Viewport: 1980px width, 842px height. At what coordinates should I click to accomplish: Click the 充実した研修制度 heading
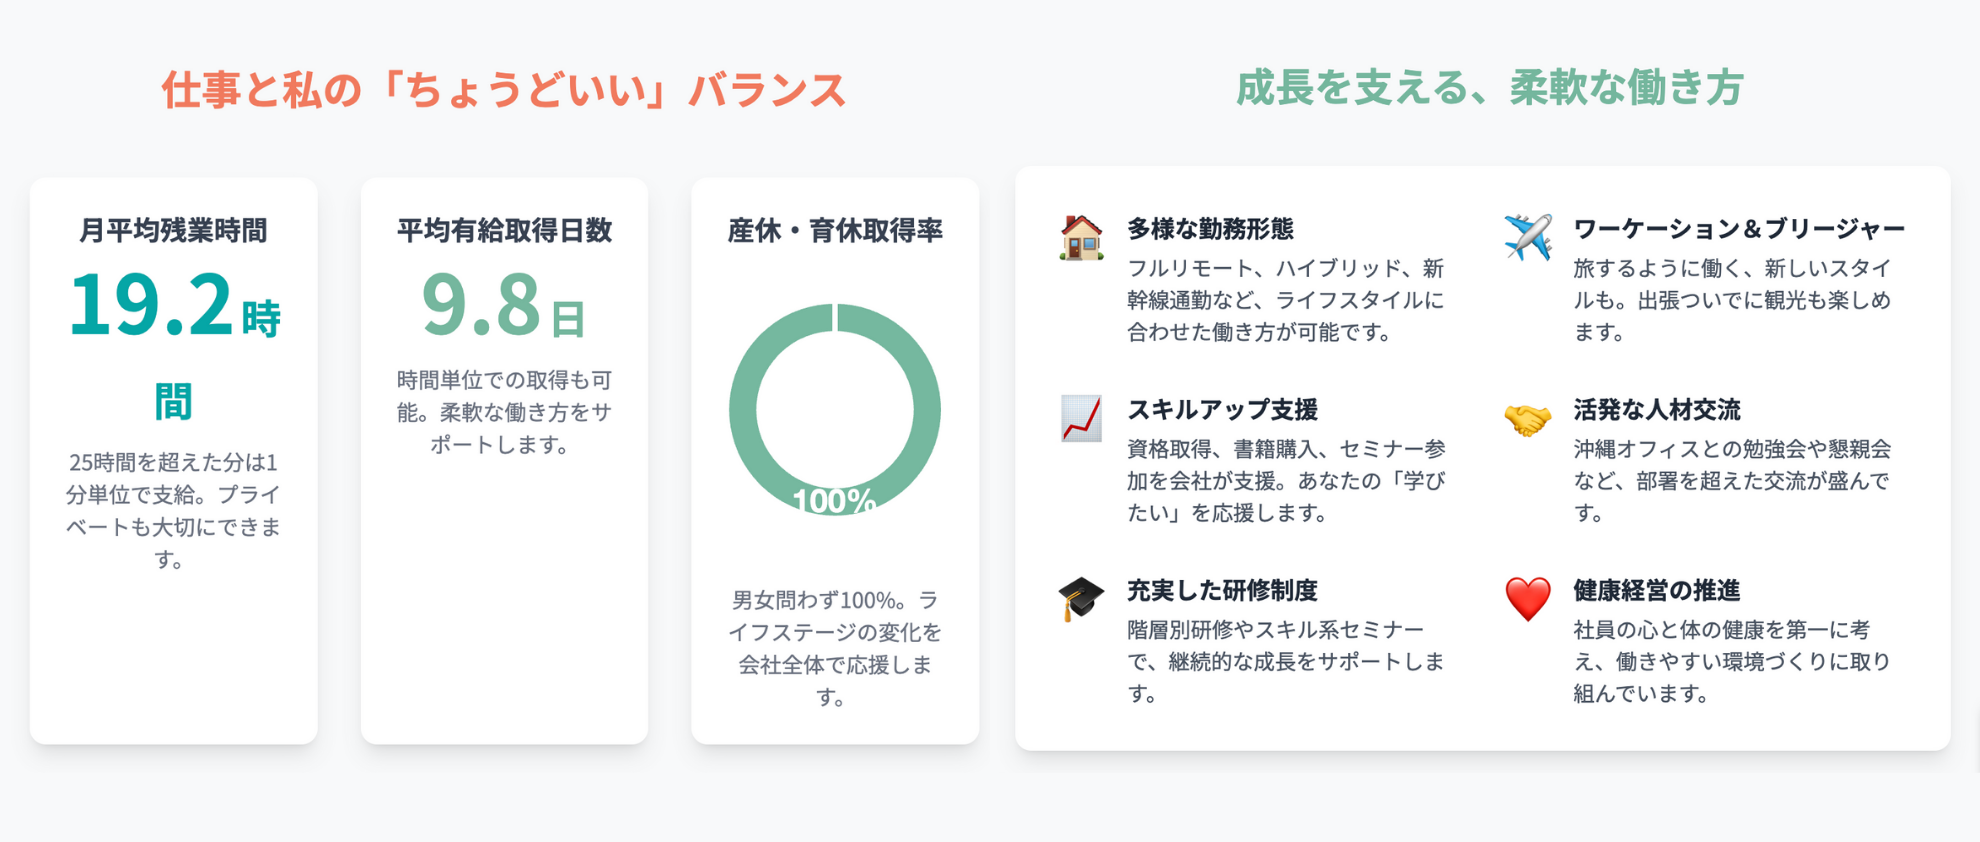point(1222,590)
